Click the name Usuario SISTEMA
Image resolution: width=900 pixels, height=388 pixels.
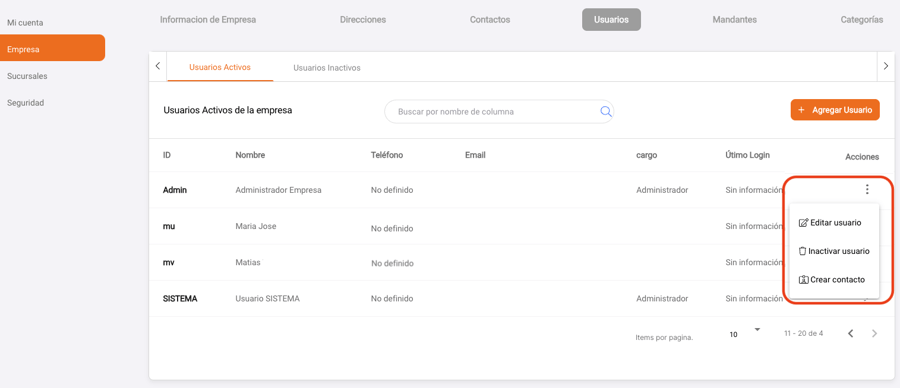point(267,298)
